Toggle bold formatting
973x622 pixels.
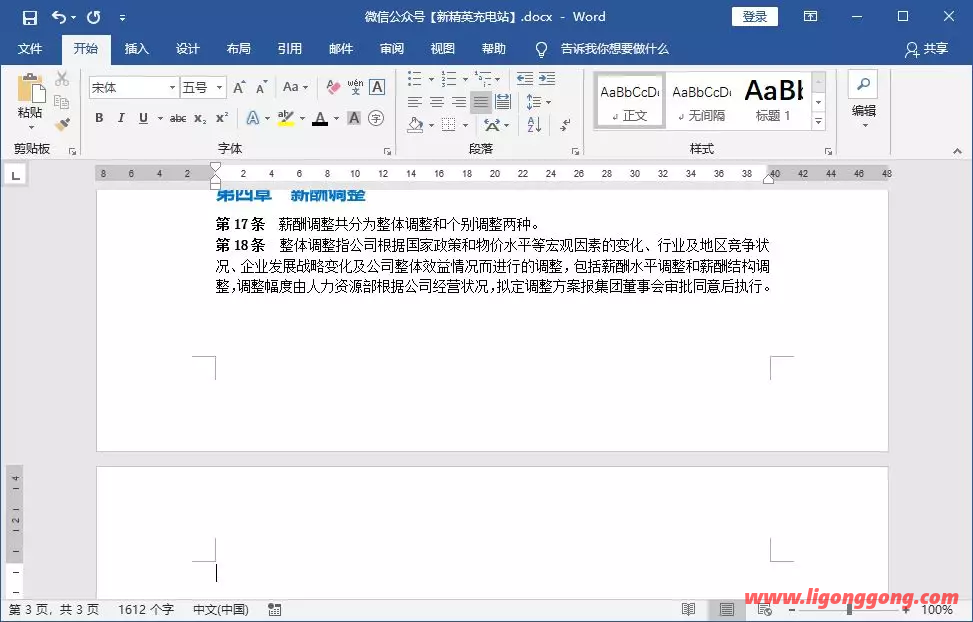pos(99,118)
